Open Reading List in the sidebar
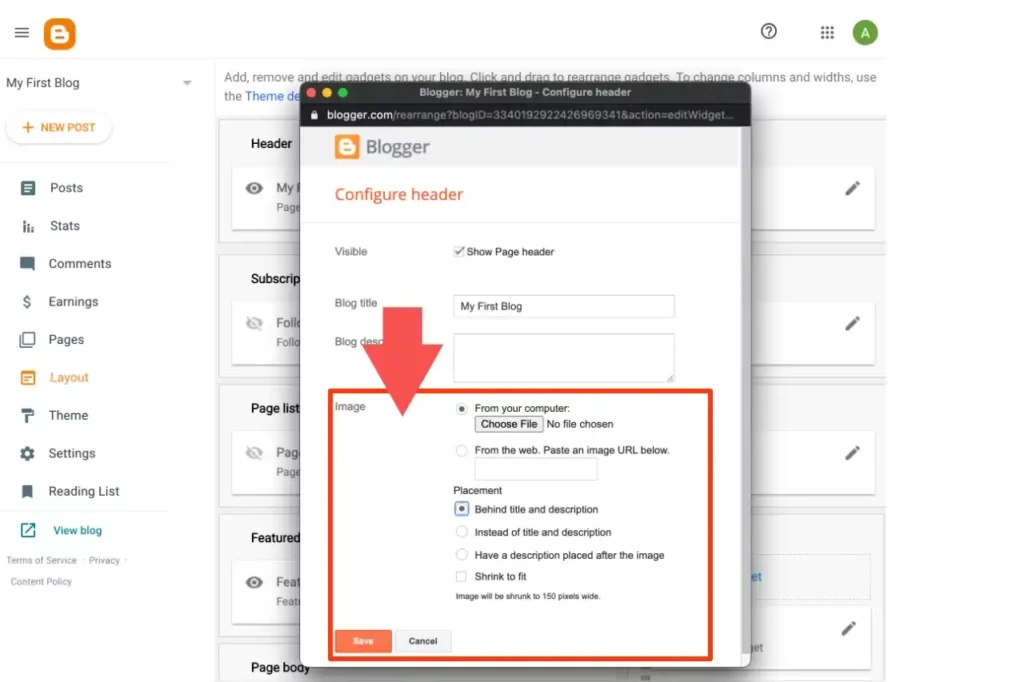 84,491
